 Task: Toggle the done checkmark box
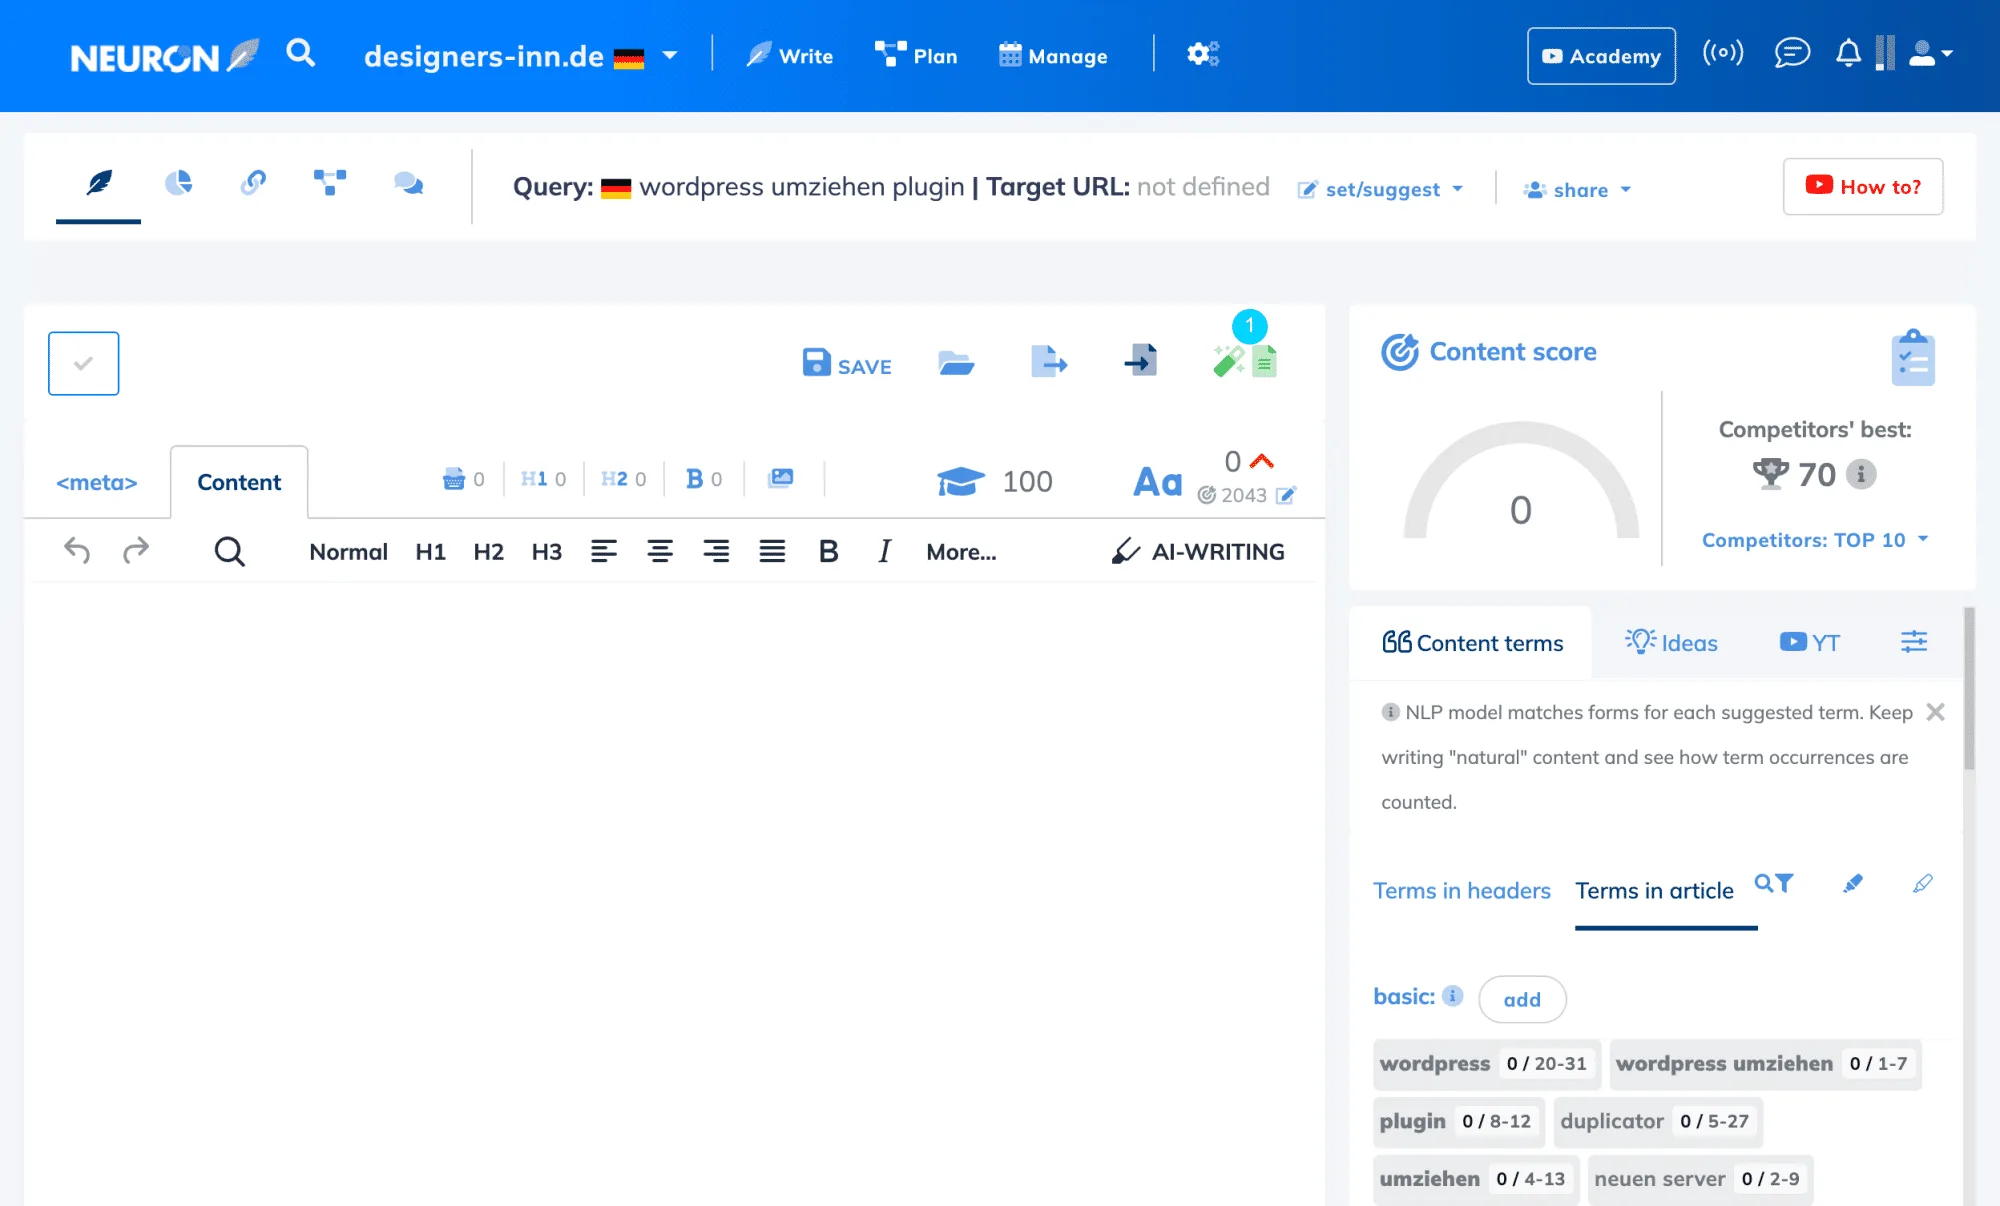point(84,363)
